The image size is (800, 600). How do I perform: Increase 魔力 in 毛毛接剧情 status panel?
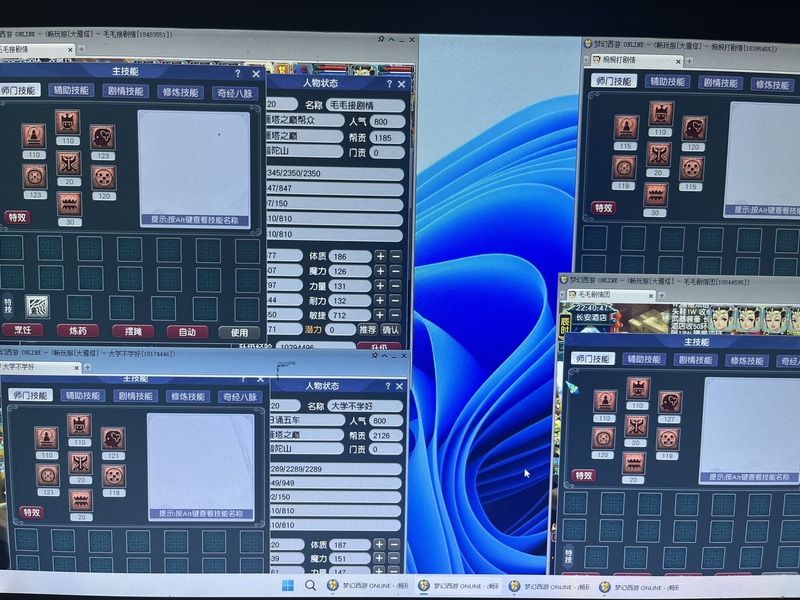coord(380,271)
